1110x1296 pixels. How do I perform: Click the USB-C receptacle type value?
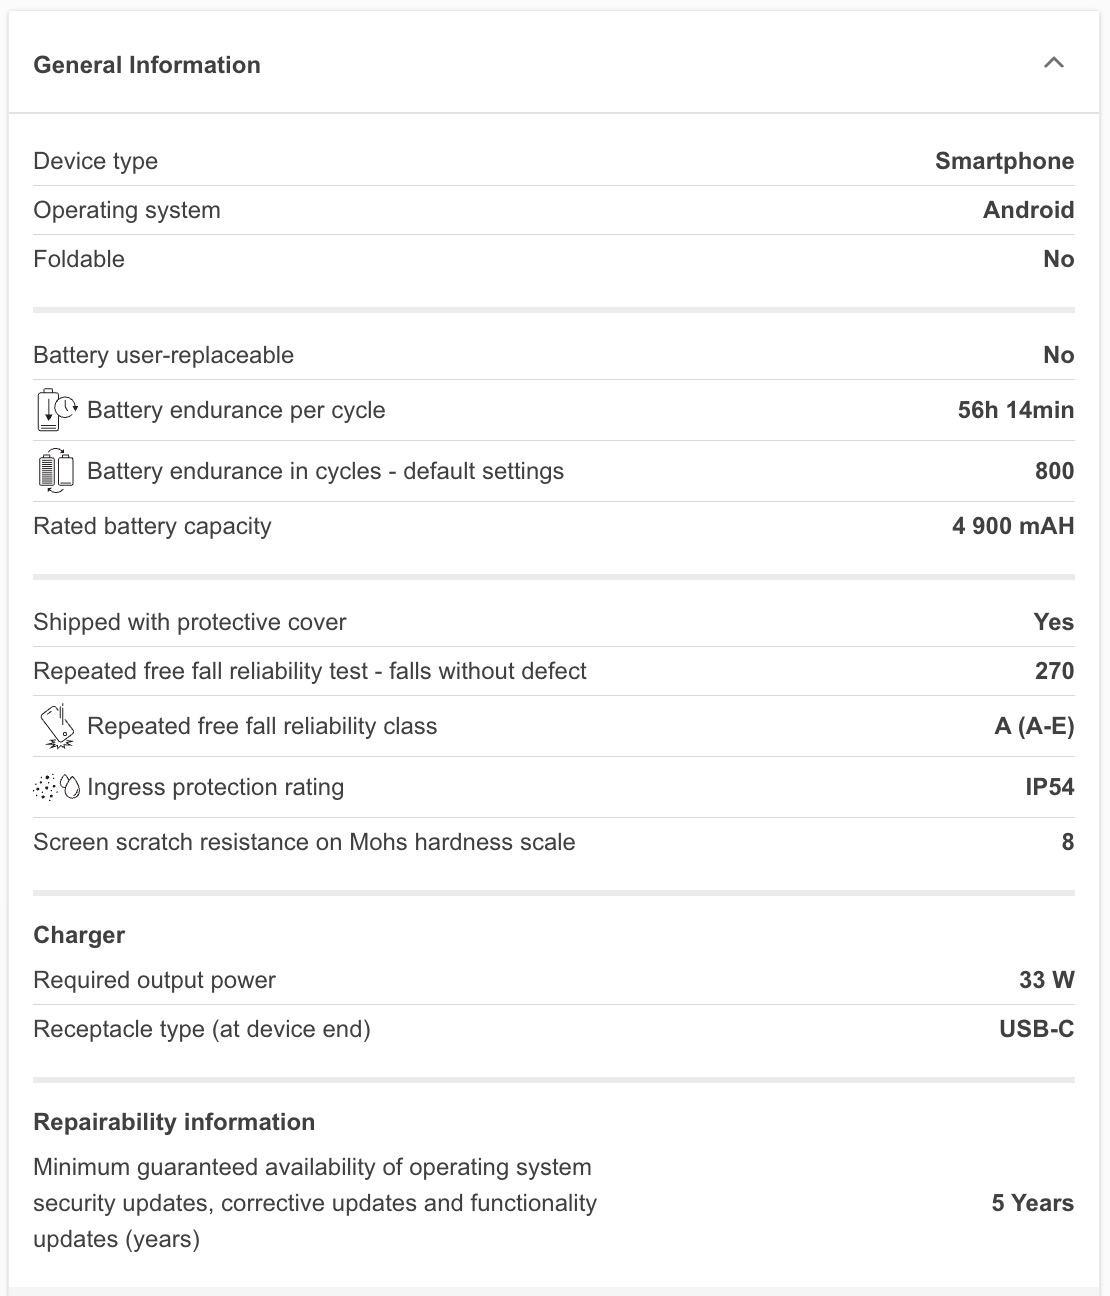[x=1036, y=1029]
